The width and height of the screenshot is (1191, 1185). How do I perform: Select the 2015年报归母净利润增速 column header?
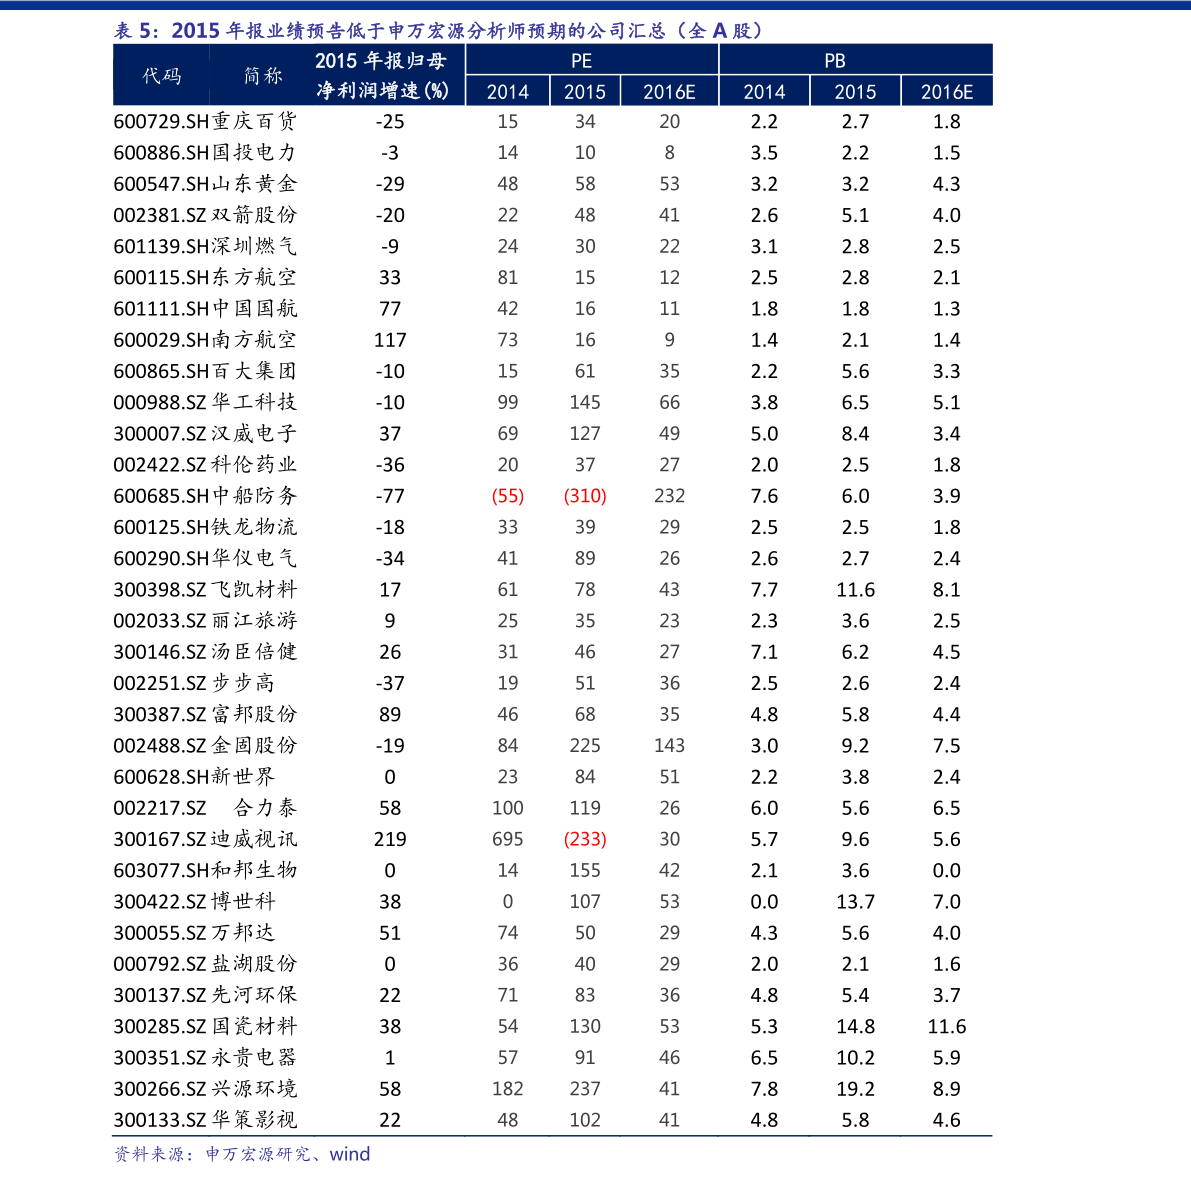382,76
